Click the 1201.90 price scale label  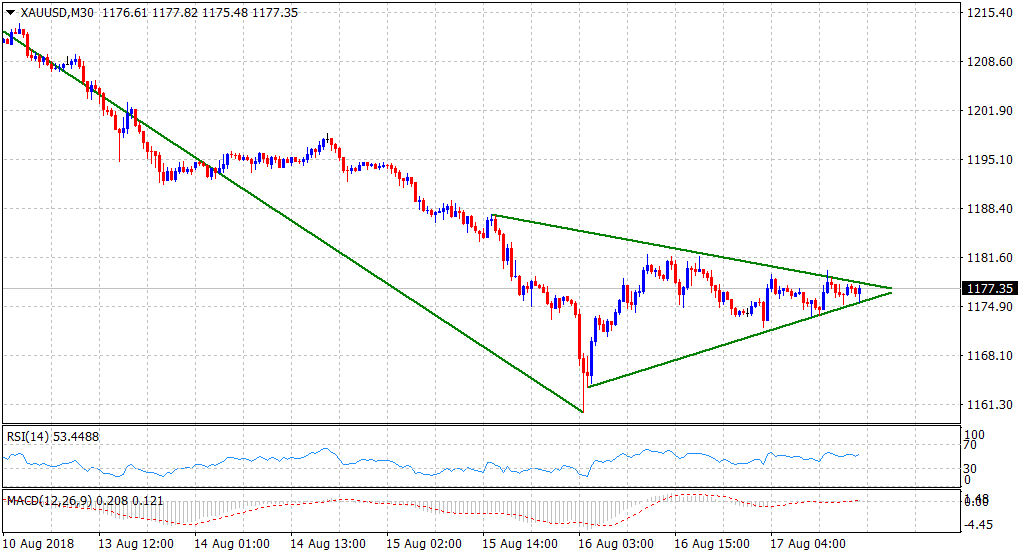pos(986,111)
